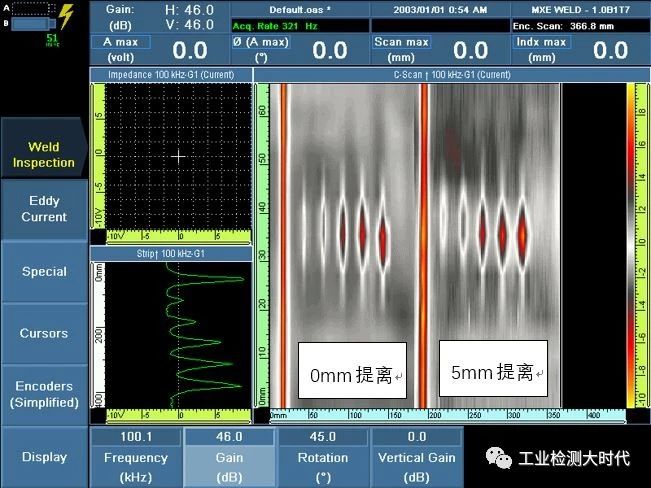Image resolution: width=651 pixels, height=488 pixels.
Task: Open the Special menu
Action: 44,271
